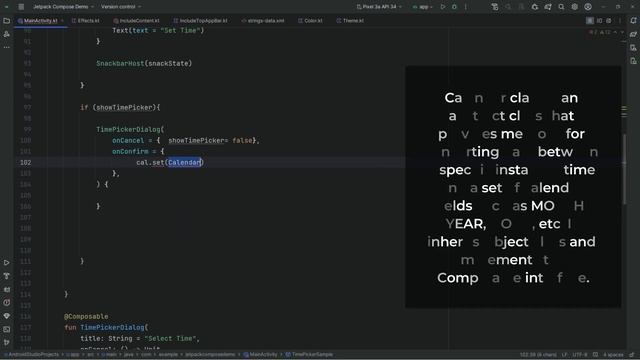Image resolution: width=640 pixels, height=360 pixels.
Task: Open the Commit tool window icon
Action: point(7,34)
